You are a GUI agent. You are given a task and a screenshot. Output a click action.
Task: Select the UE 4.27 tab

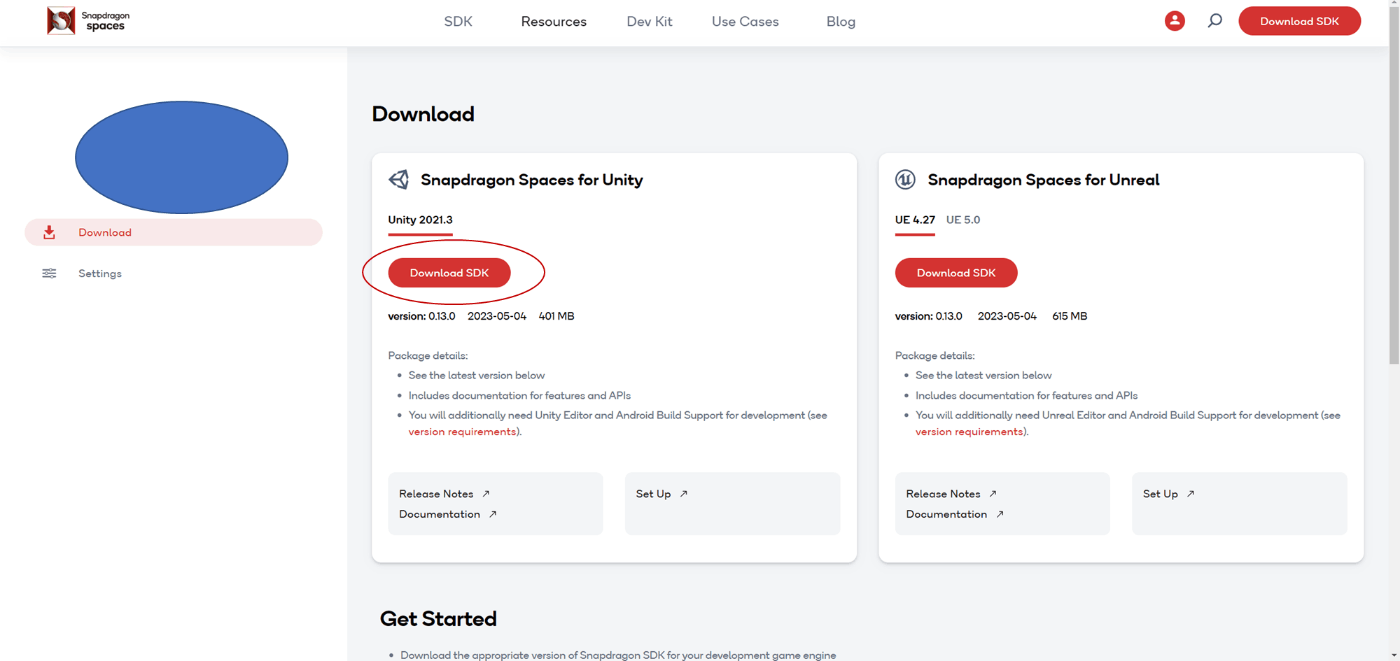[x=915, y=220]
